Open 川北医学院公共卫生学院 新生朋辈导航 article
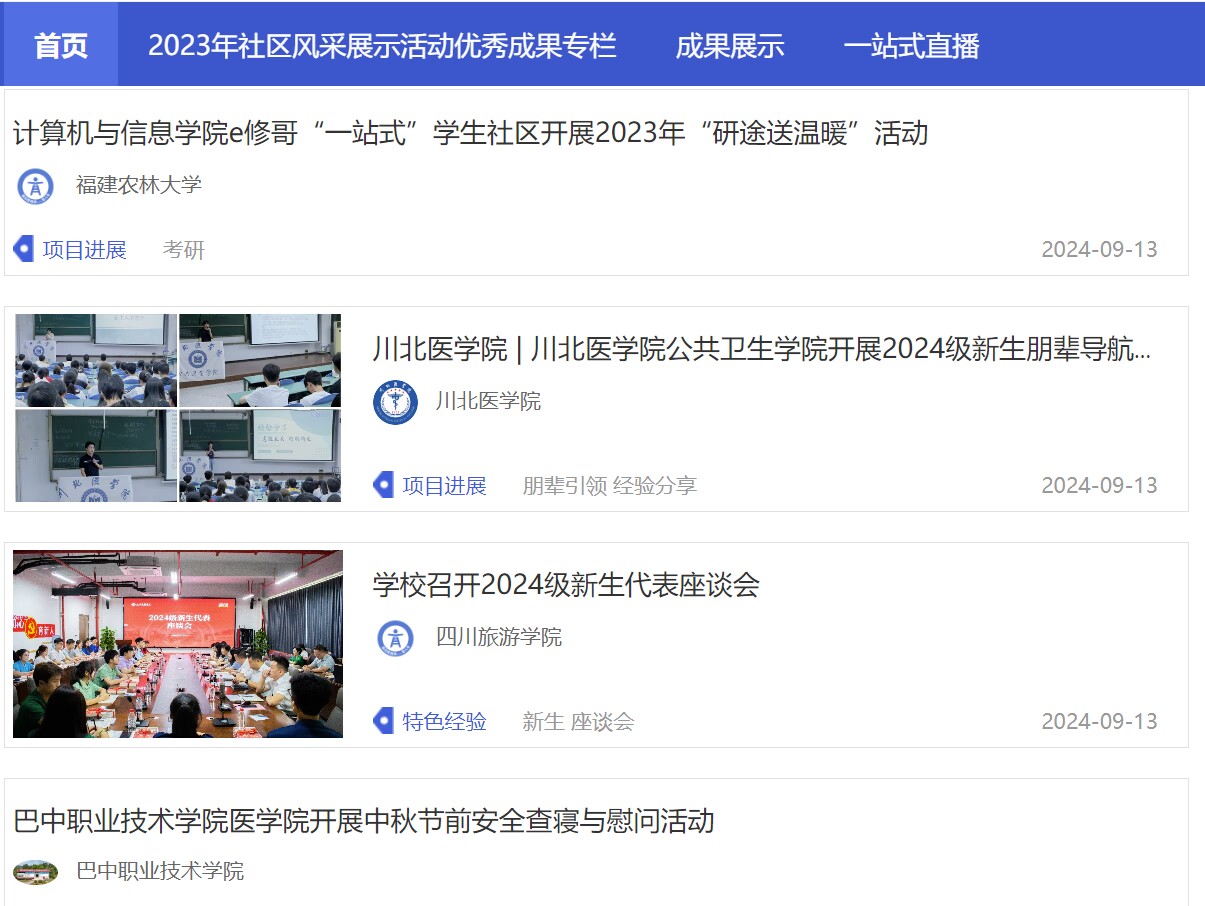The width and height of the screenshot is (1205, 906). click(x=762, y=349)
